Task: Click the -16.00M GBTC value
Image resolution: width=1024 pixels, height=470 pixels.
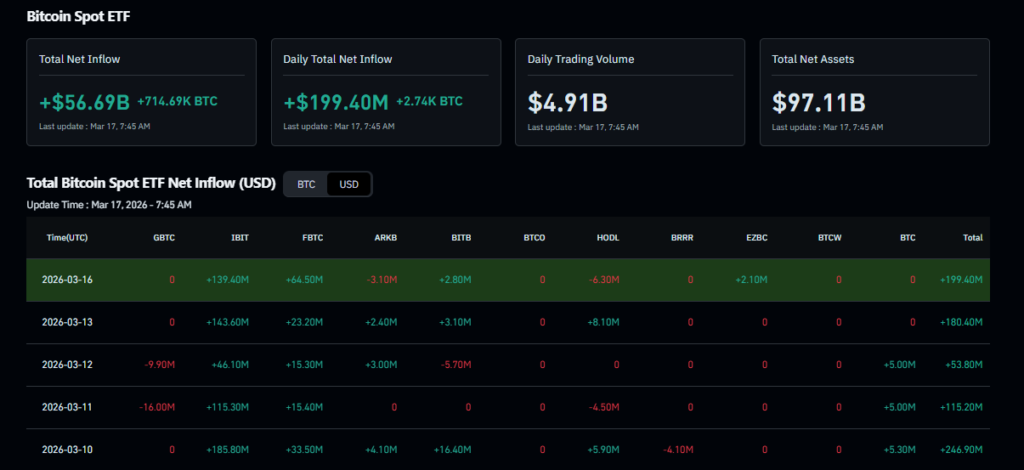Action: tap(157, 407)
